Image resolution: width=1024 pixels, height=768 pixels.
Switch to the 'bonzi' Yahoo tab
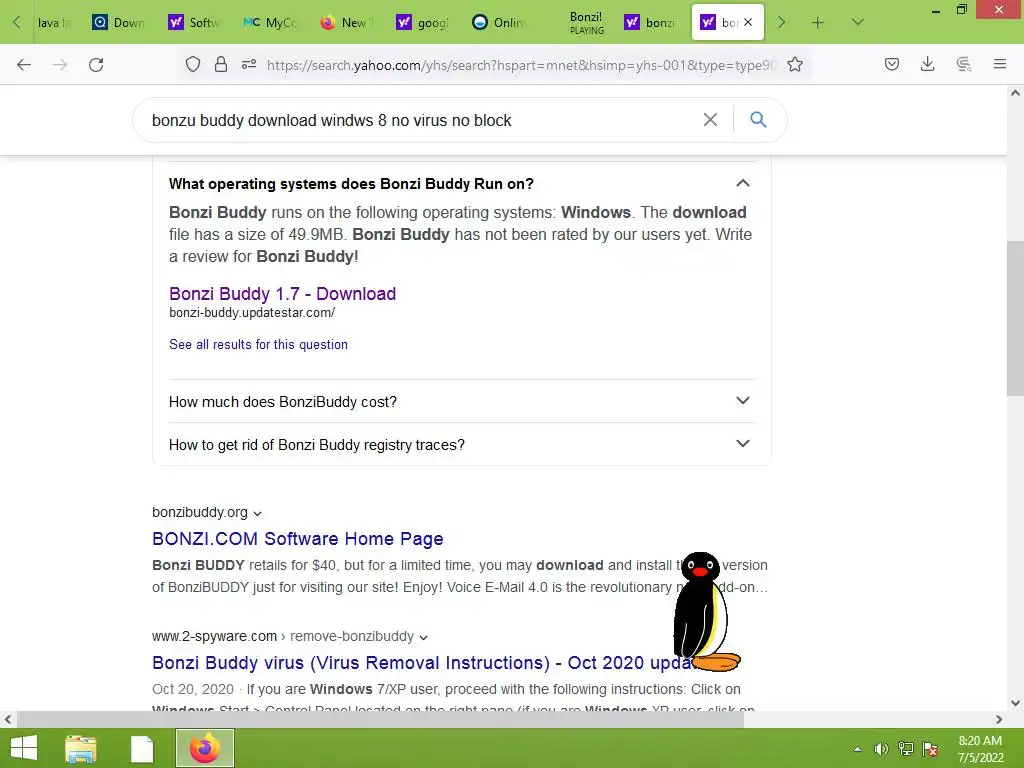point(650,23)
